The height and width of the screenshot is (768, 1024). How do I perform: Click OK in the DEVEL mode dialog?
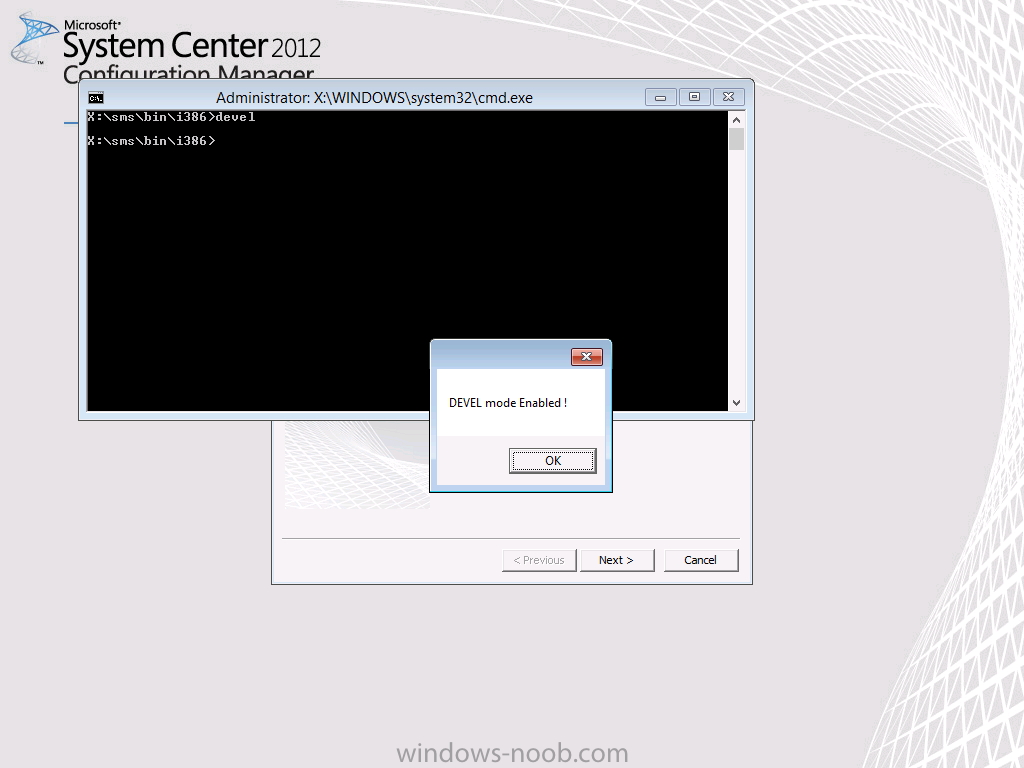click(552, 460)
